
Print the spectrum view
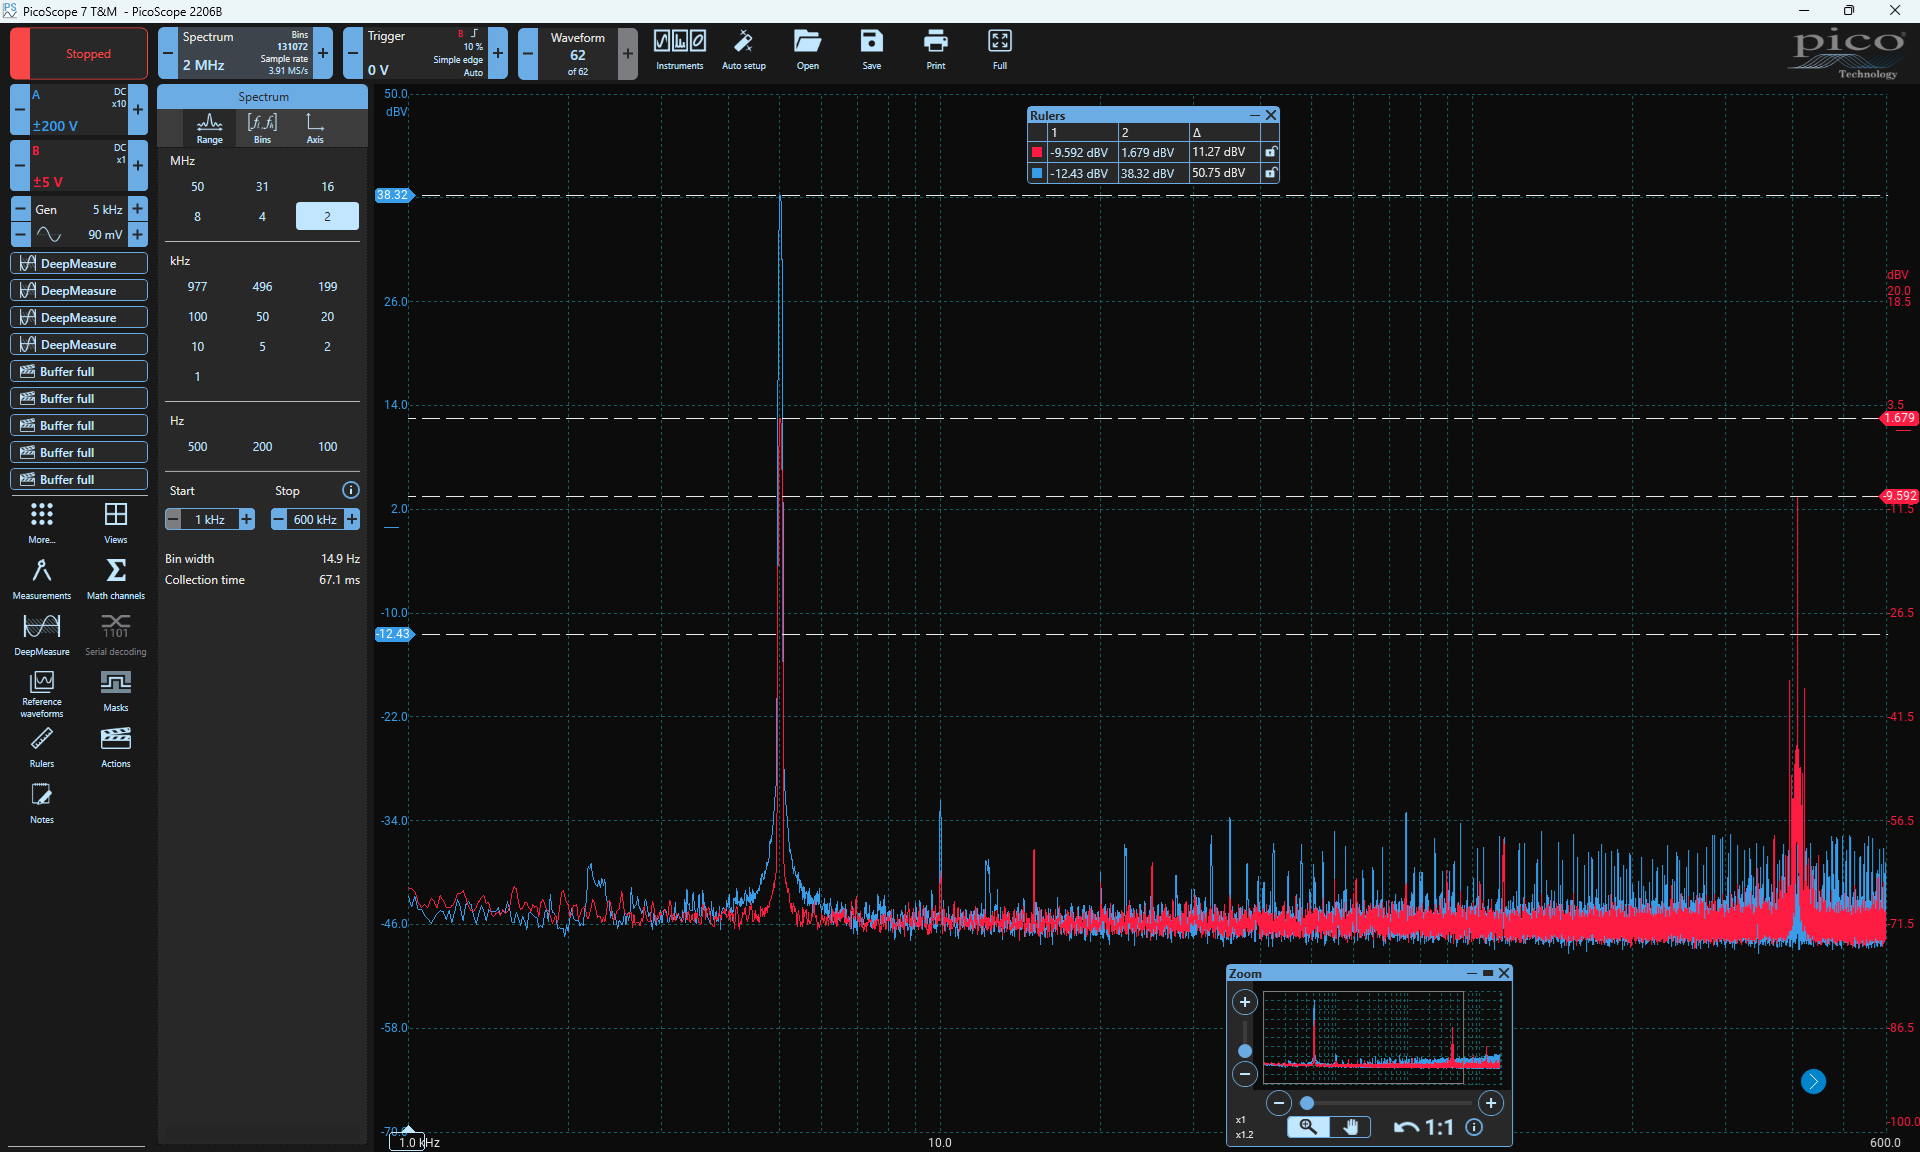click(935, 50)
